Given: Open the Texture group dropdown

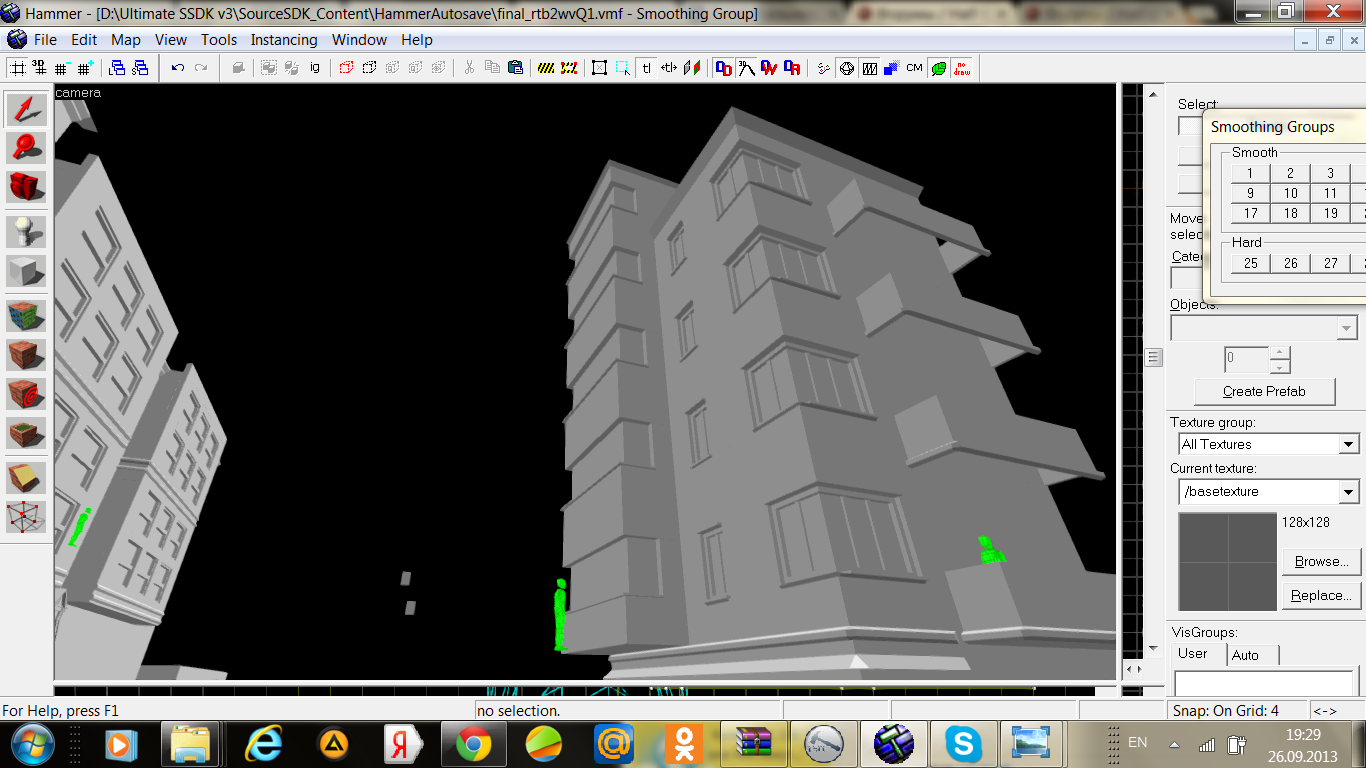Looking at the screenshot, I should tap(1348, 444).
